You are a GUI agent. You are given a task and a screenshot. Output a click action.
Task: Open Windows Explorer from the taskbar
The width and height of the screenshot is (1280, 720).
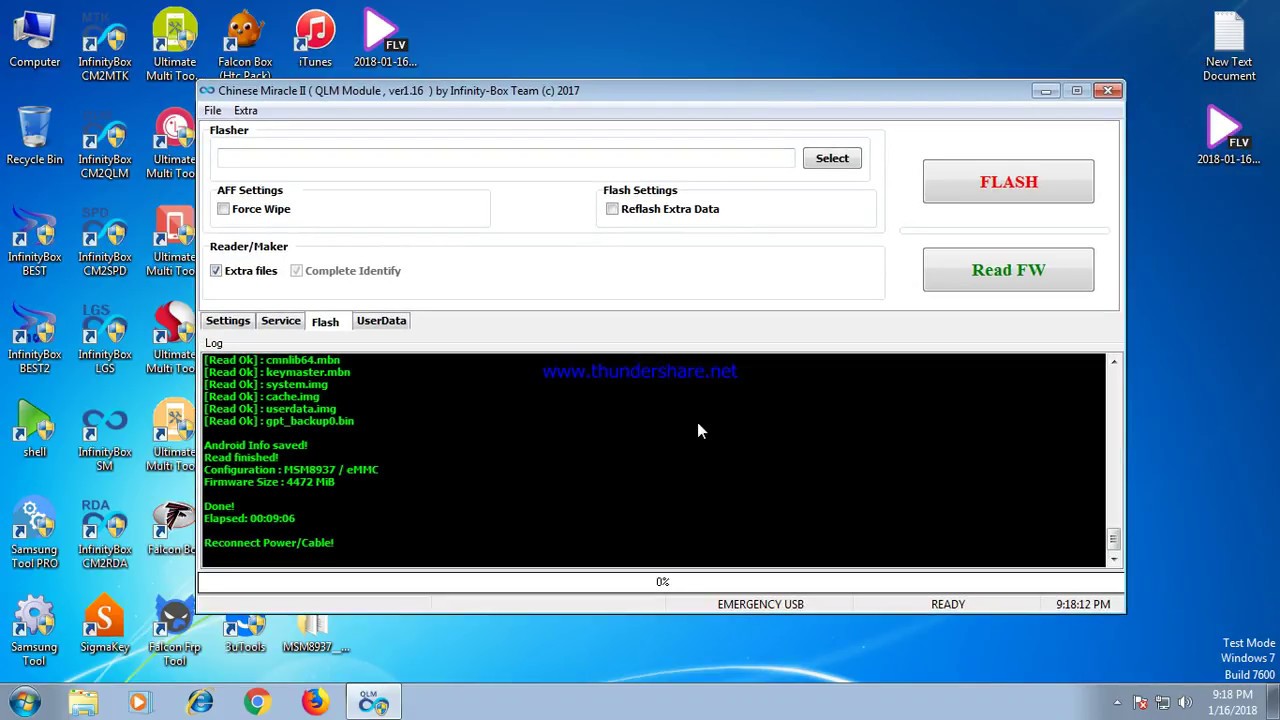click(83, 702)
